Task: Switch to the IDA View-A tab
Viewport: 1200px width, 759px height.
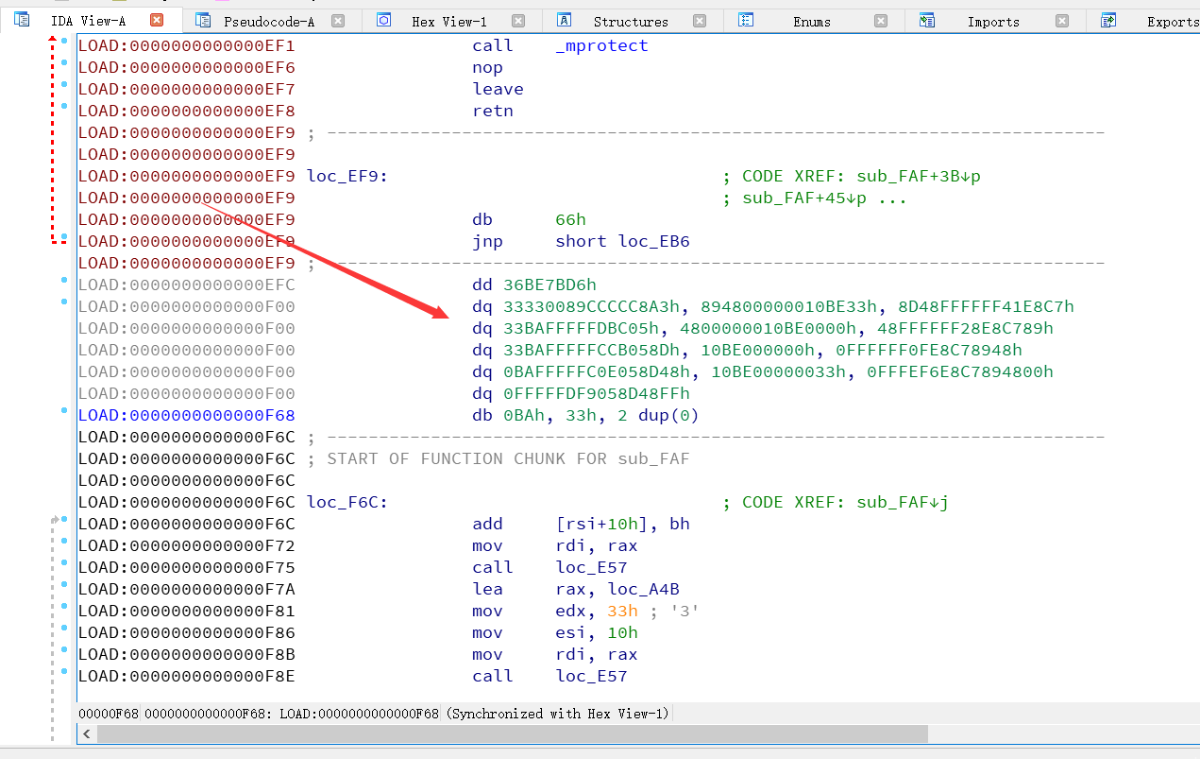Action: pyautogui.click(x=87, y=21)
